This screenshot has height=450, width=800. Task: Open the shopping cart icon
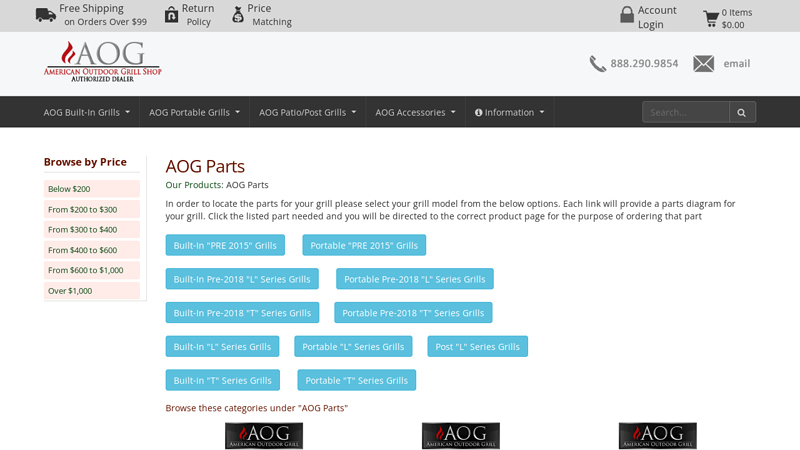pos(711,19)
